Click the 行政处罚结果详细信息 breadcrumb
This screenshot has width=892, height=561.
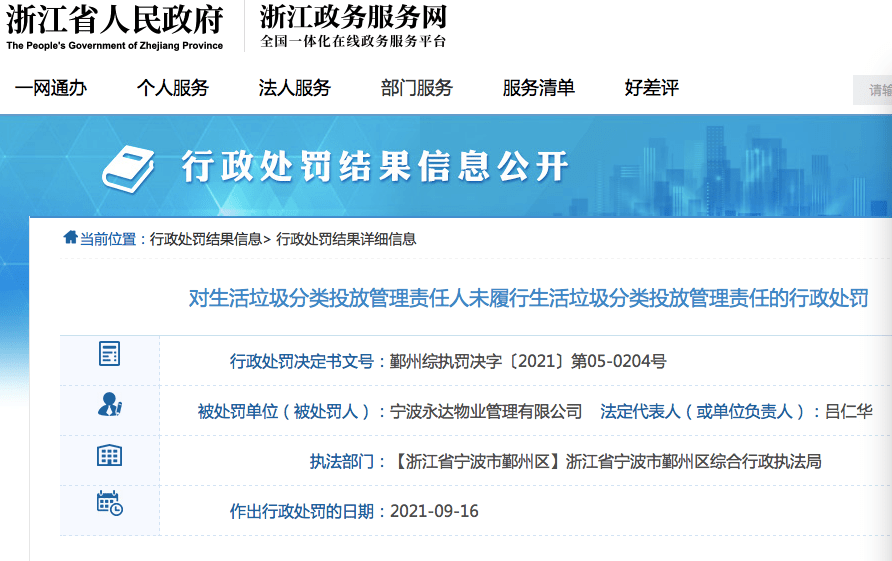[346, 239]
